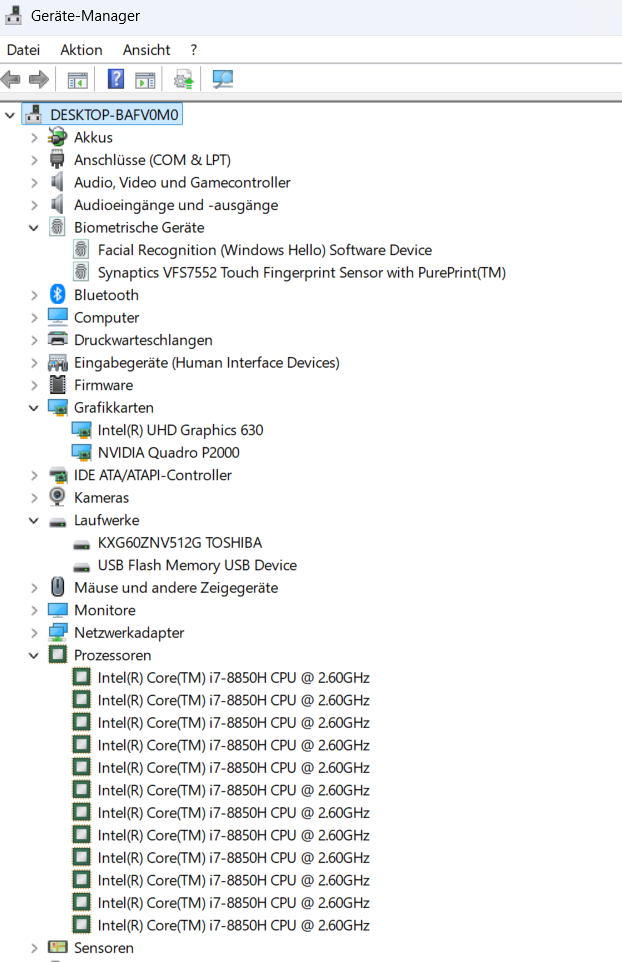Select the DESKTOP-BAFV0M0 computer name
This screenshot has width=622, height=962.
(114, 115)
